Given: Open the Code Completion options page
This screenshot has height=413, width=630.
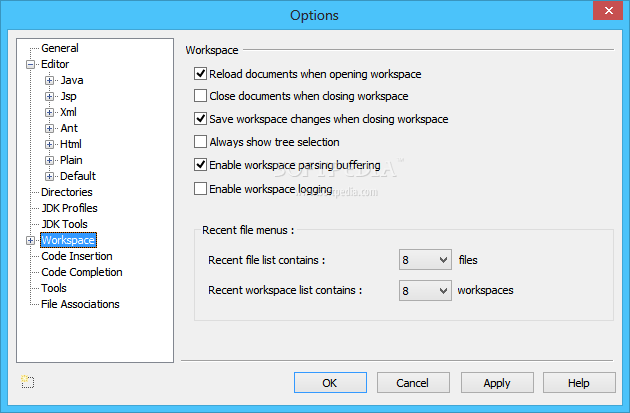Looking at the screenshot, I should [x=82, y=272].
